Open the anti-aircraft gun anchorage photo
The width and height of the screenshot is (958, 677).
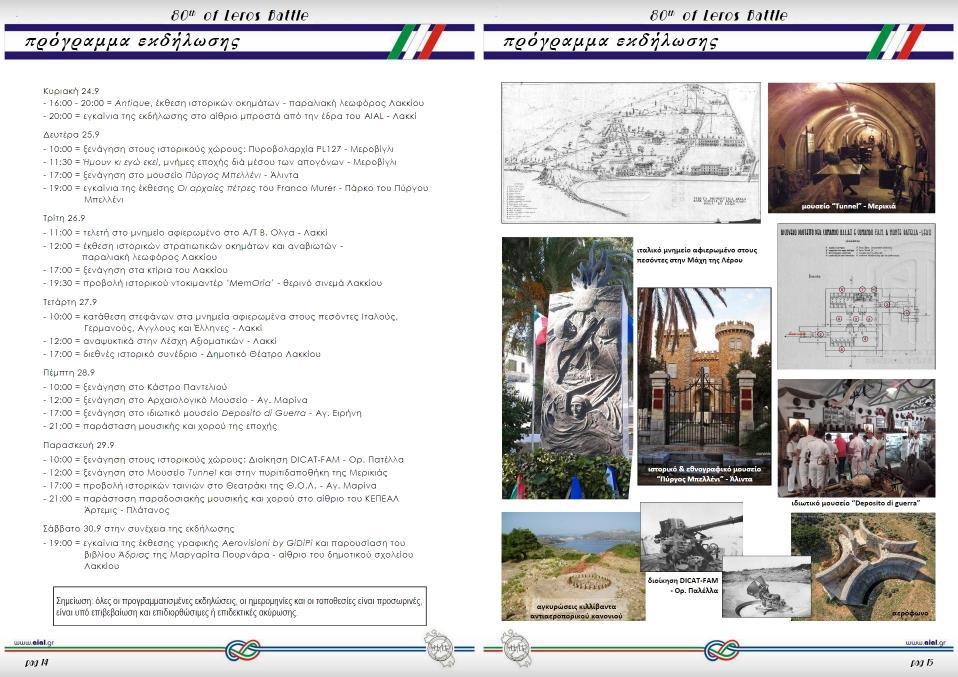(x=573, y=566)
